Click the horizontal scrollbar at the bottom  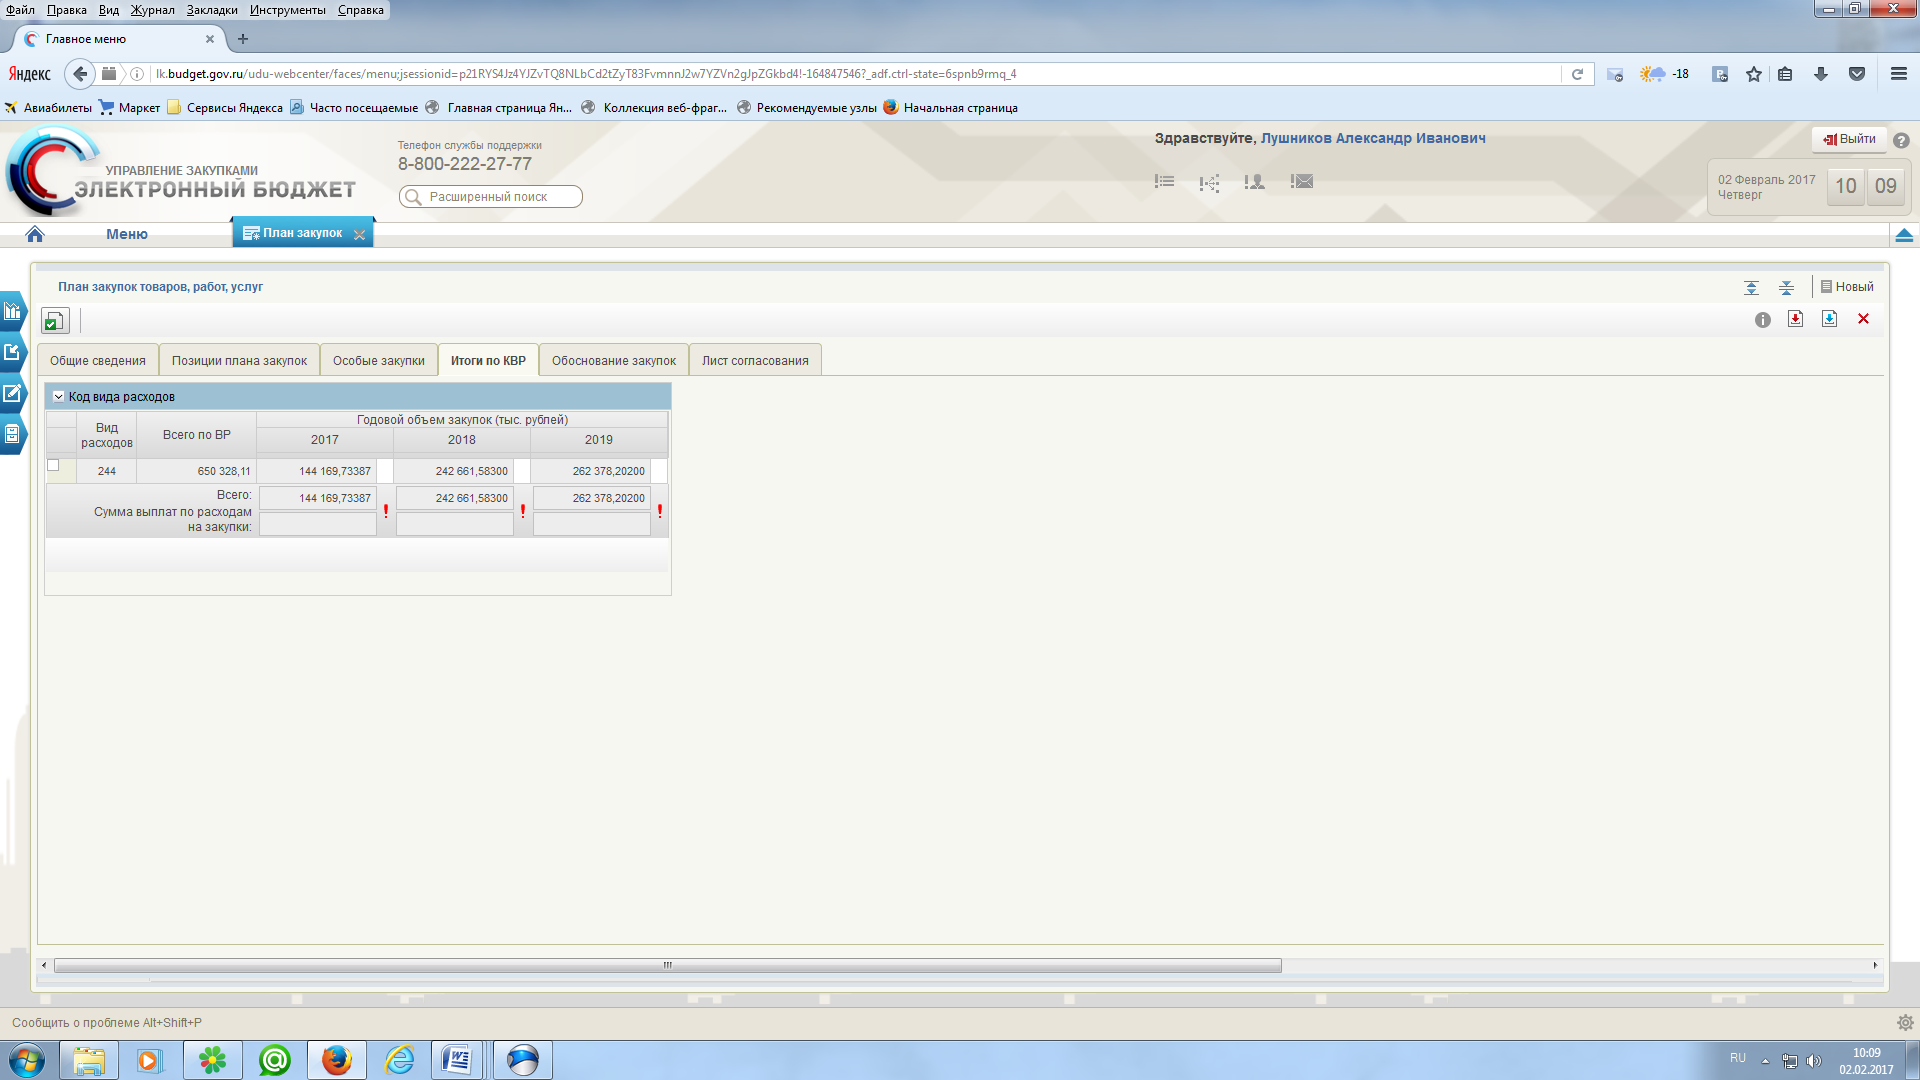tap(667, 966)
